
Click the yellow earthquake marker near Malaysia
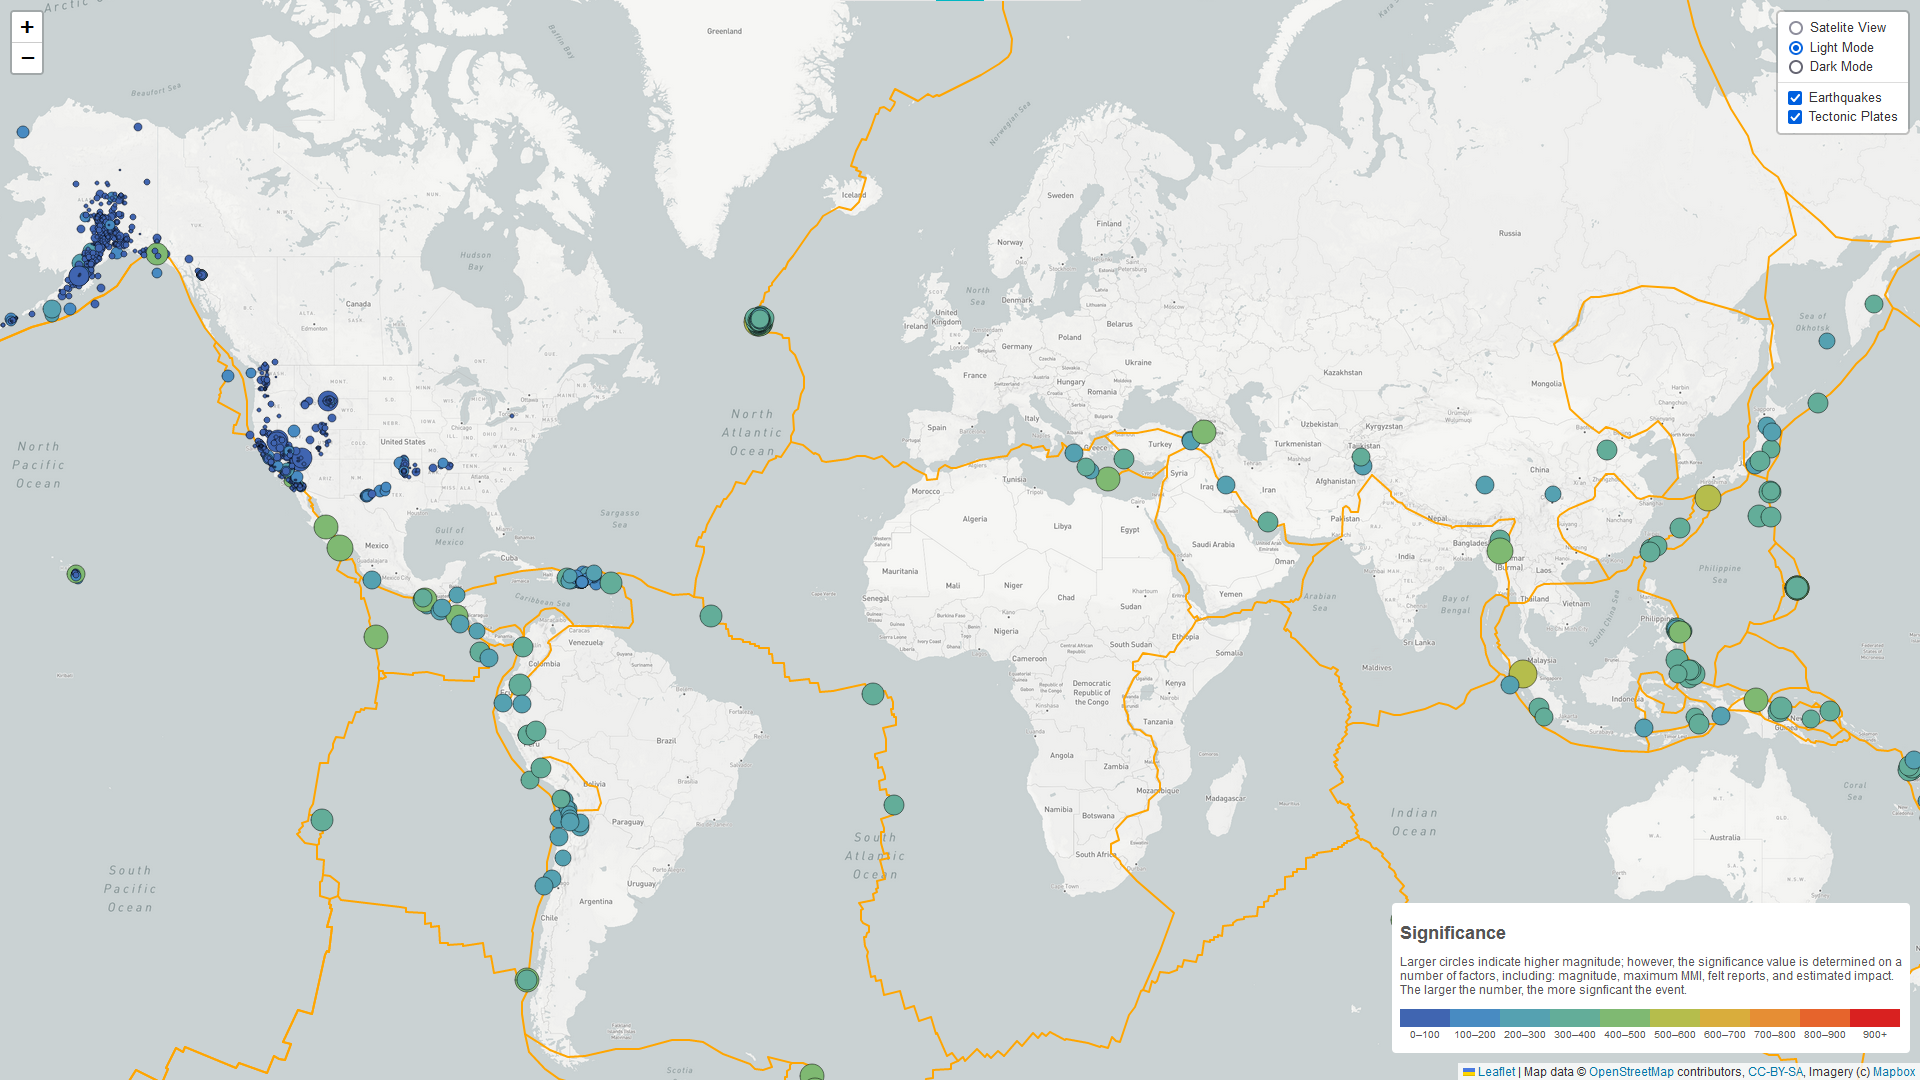[1521, 675]
